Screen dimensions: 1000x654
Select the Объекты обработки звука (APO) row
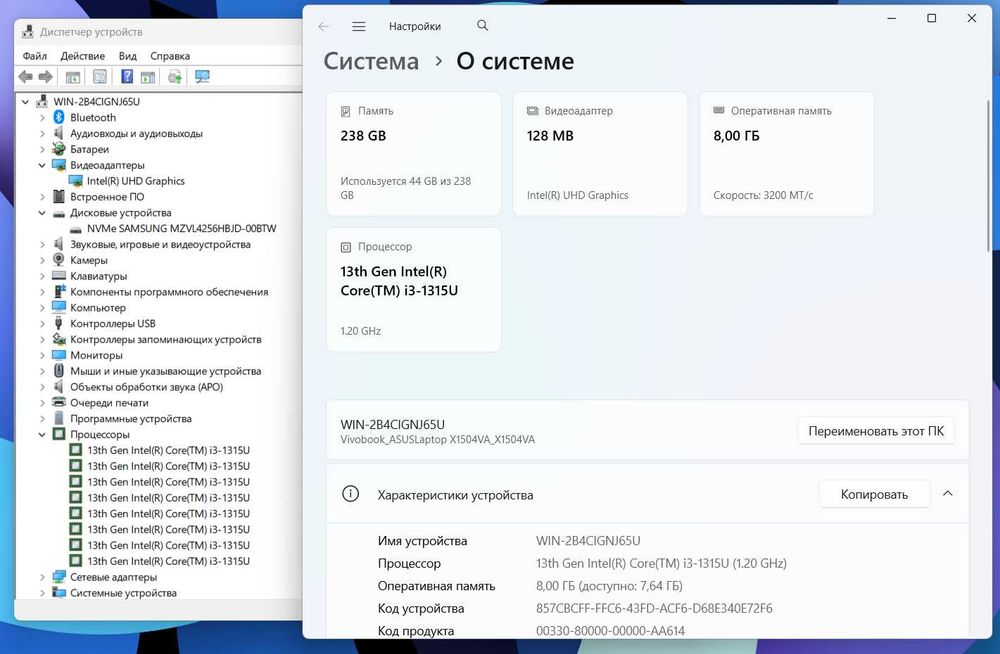pyautogui.click(x=146, y=387)
